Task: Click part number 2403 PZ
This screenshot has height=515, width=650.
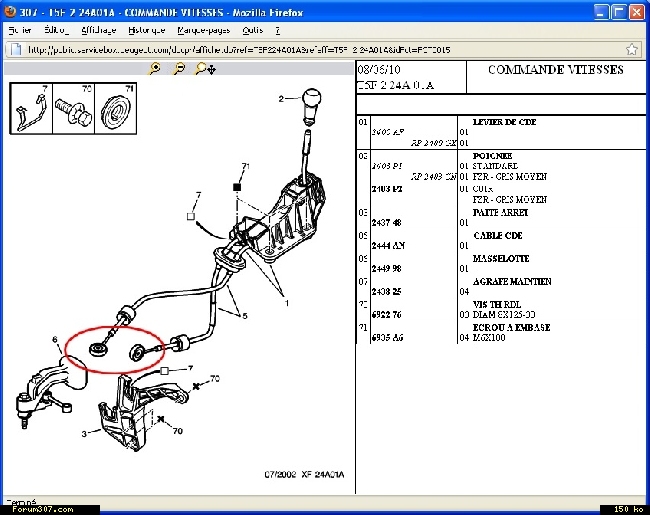Action: coord(387,189)
